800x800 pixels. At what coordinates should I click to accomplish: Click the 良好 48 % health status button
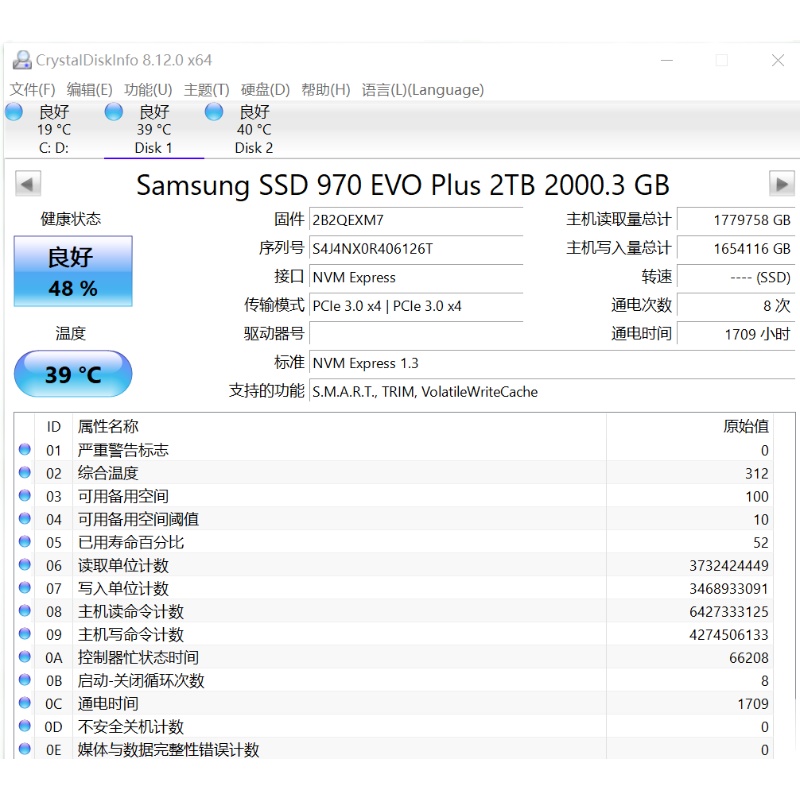click(x=73, y=271)
